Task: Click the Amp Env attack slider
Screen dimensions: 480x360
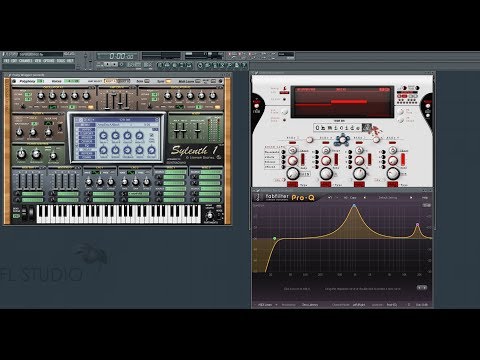Action: point(108,101)
